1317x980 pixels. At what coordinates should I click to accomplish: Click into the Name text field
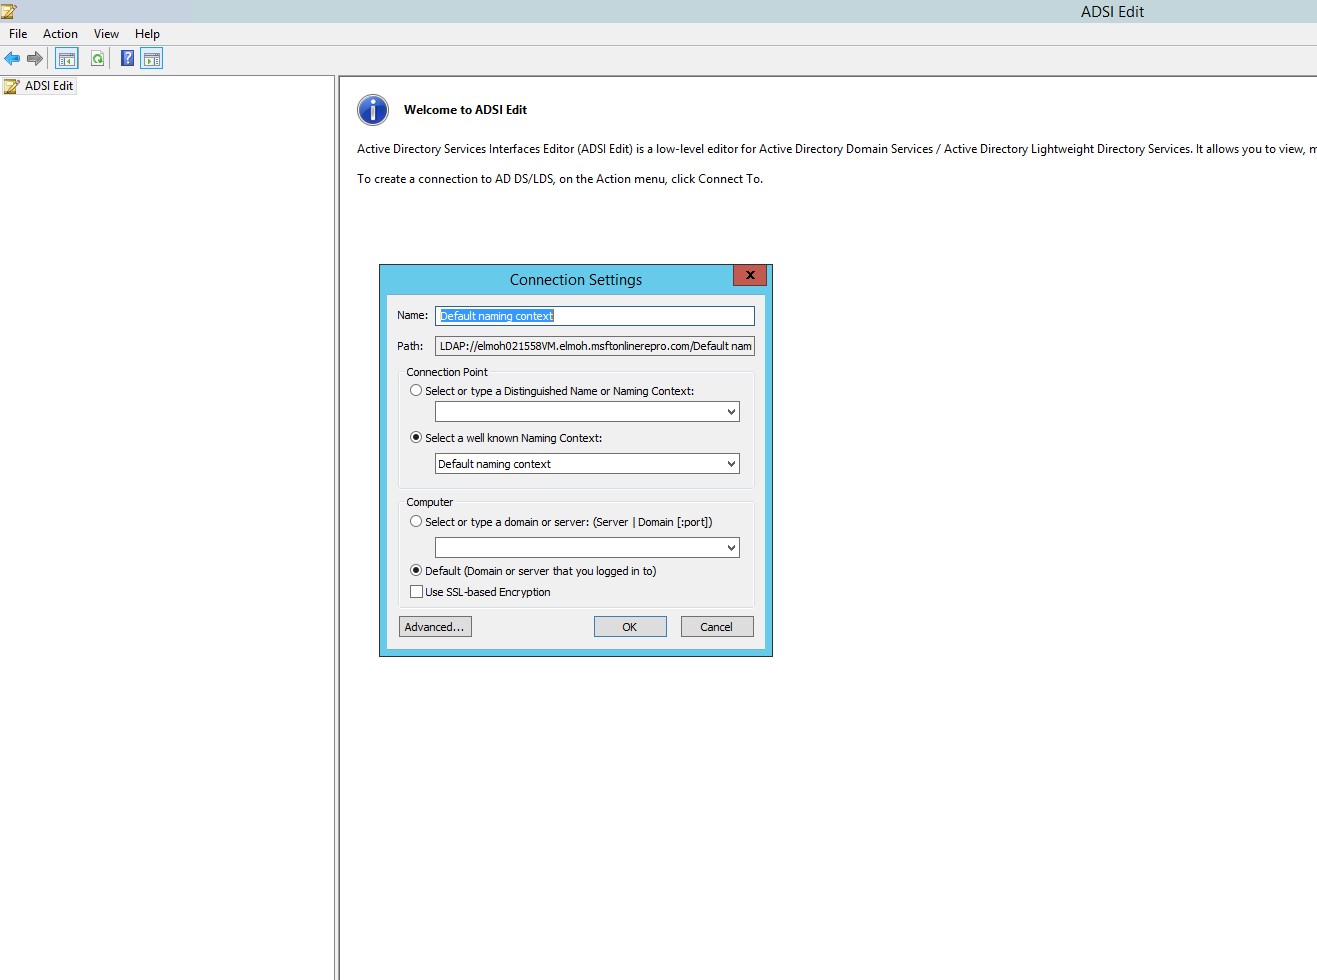tap(595, 316)
